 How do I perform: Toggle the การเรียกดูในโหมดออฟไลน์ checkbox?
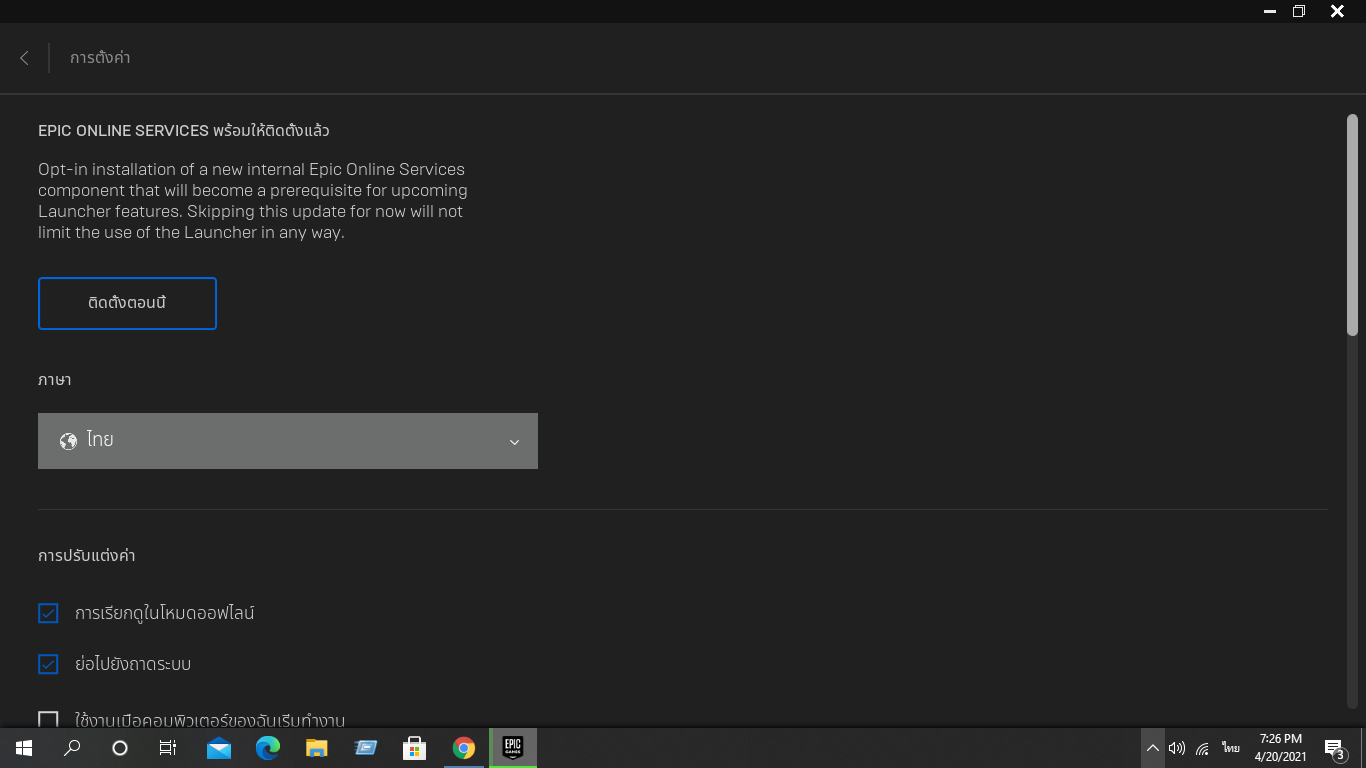[48, 613]
